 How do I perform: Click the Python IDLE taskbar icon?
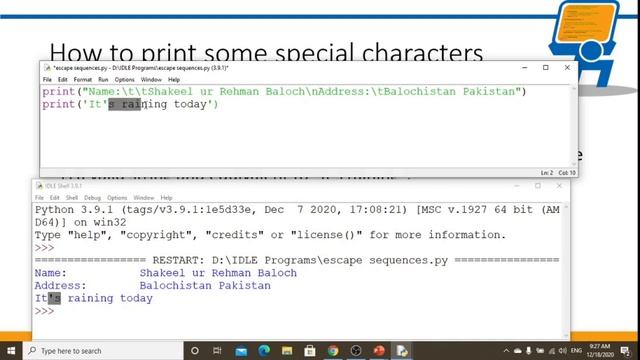pos(402,351)
